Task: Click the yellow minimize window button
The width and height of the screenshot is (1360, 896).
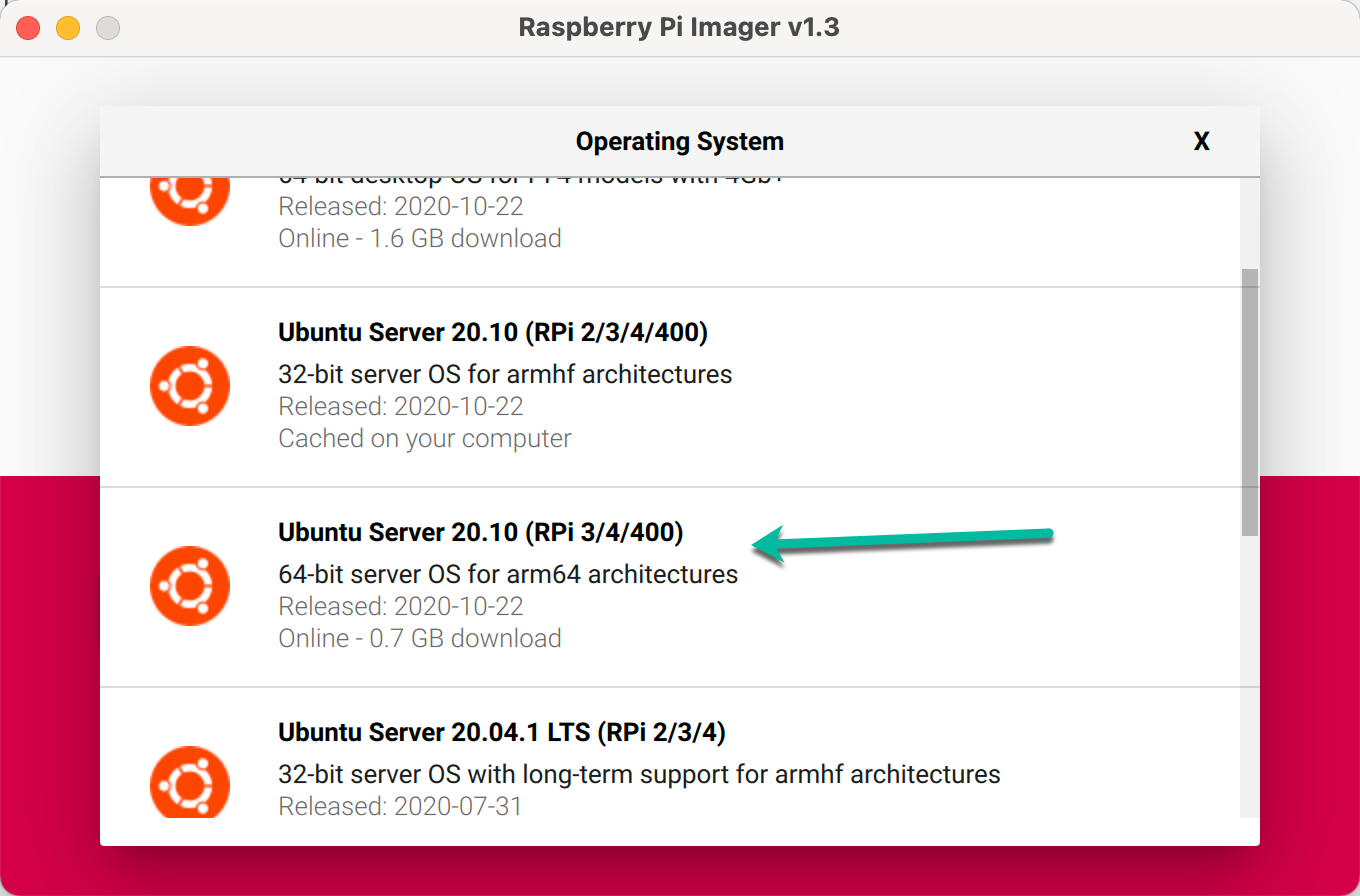Action: point(68,28)
